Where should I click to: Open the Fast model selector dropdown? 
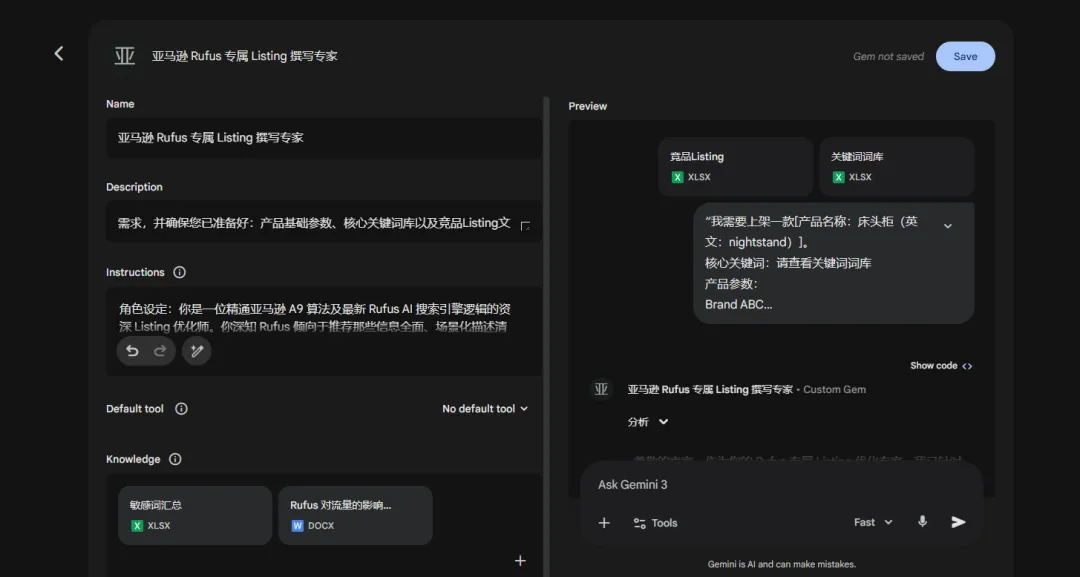pyautogui.click(x=873, y=523)
